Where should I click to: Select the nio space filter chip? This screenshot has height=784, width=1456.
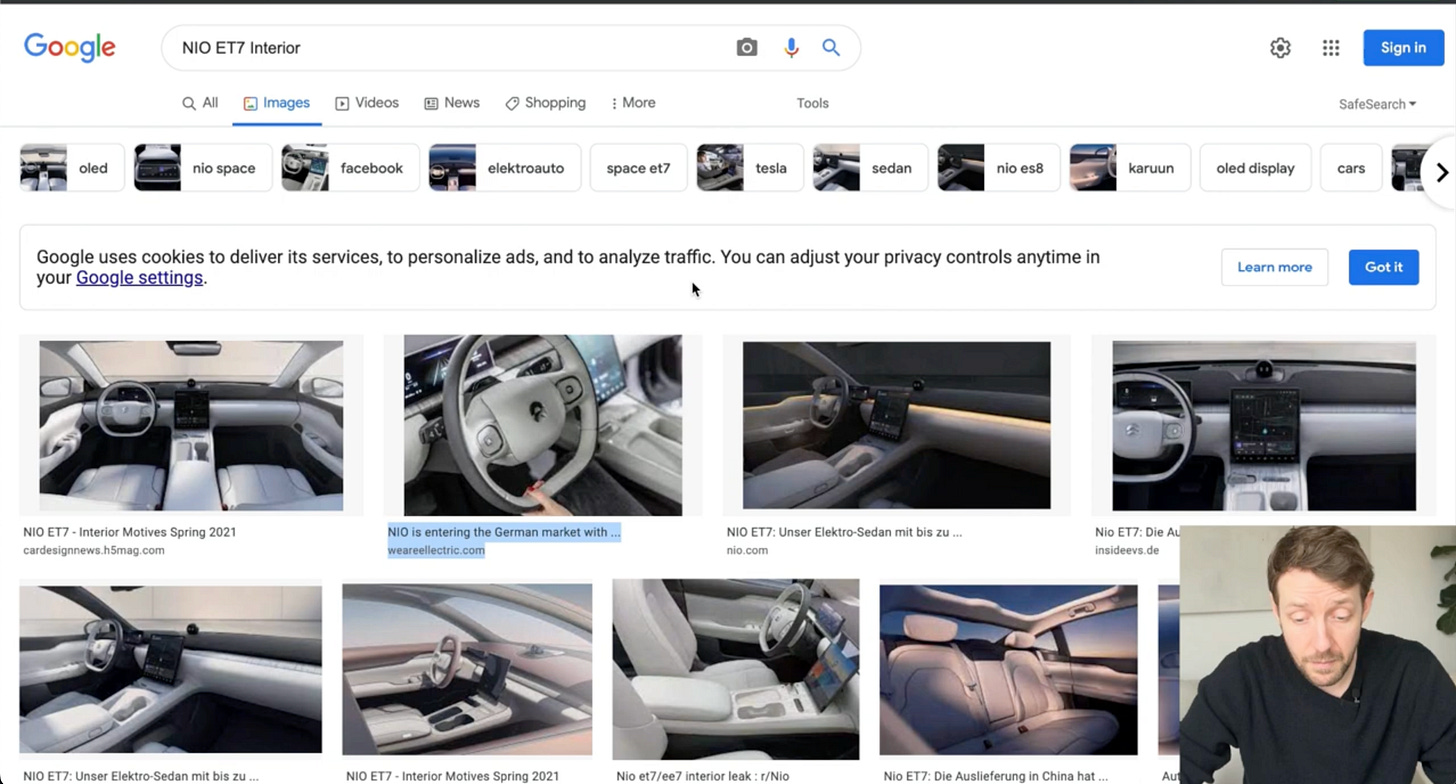(x=203, y=168)
